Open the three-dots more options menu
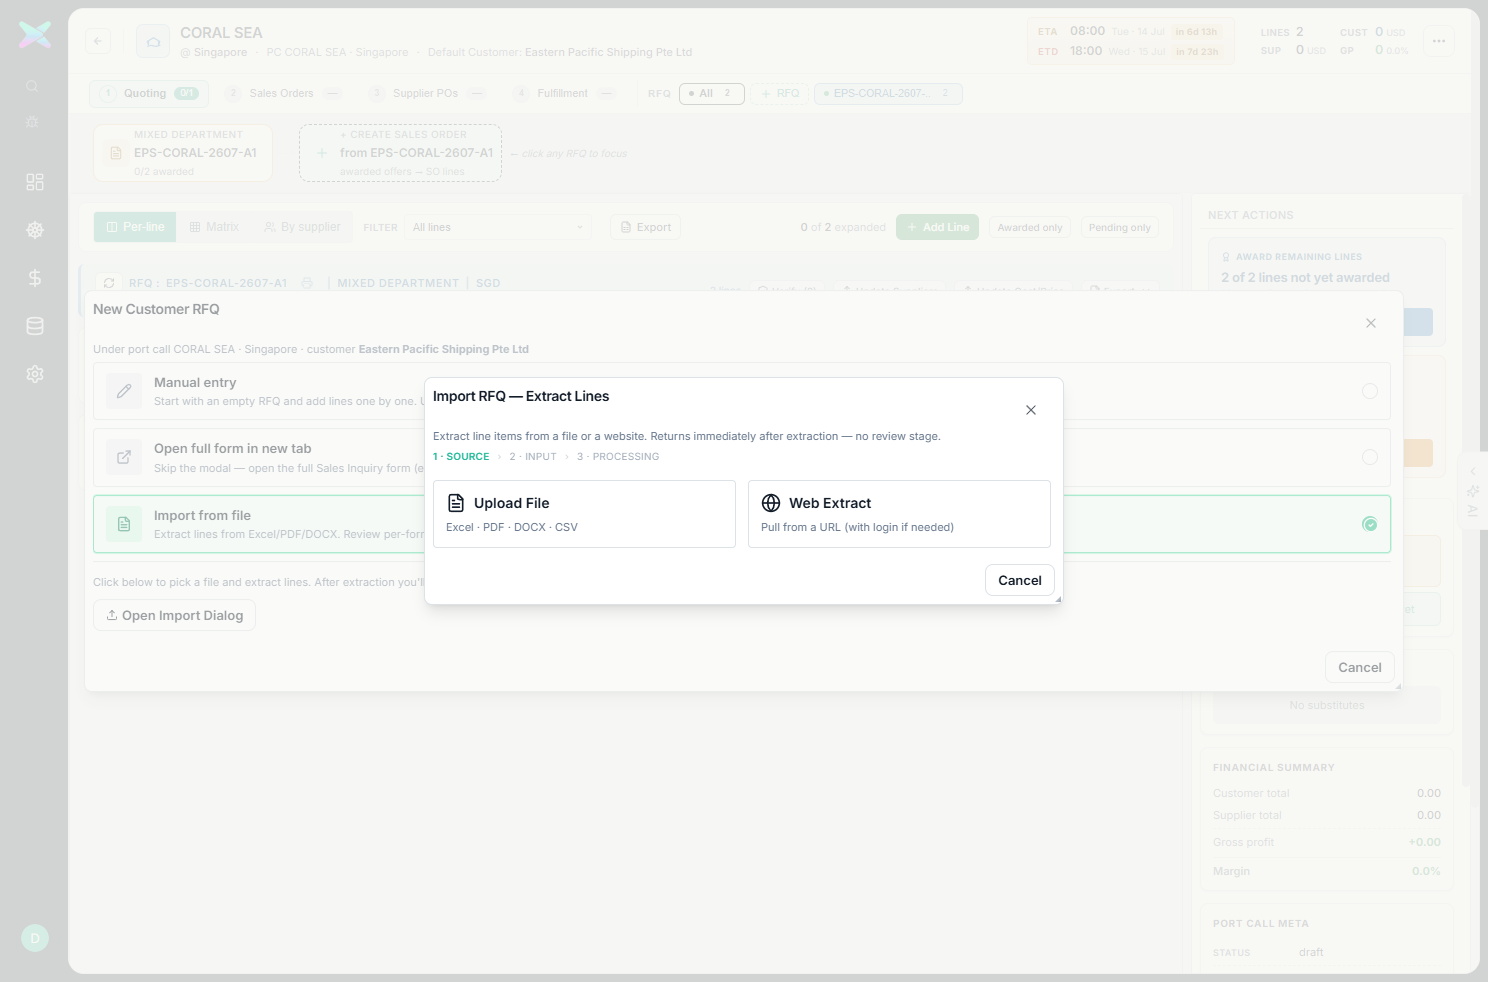This screenshot has height=982, width=1488. [1439, 41]
